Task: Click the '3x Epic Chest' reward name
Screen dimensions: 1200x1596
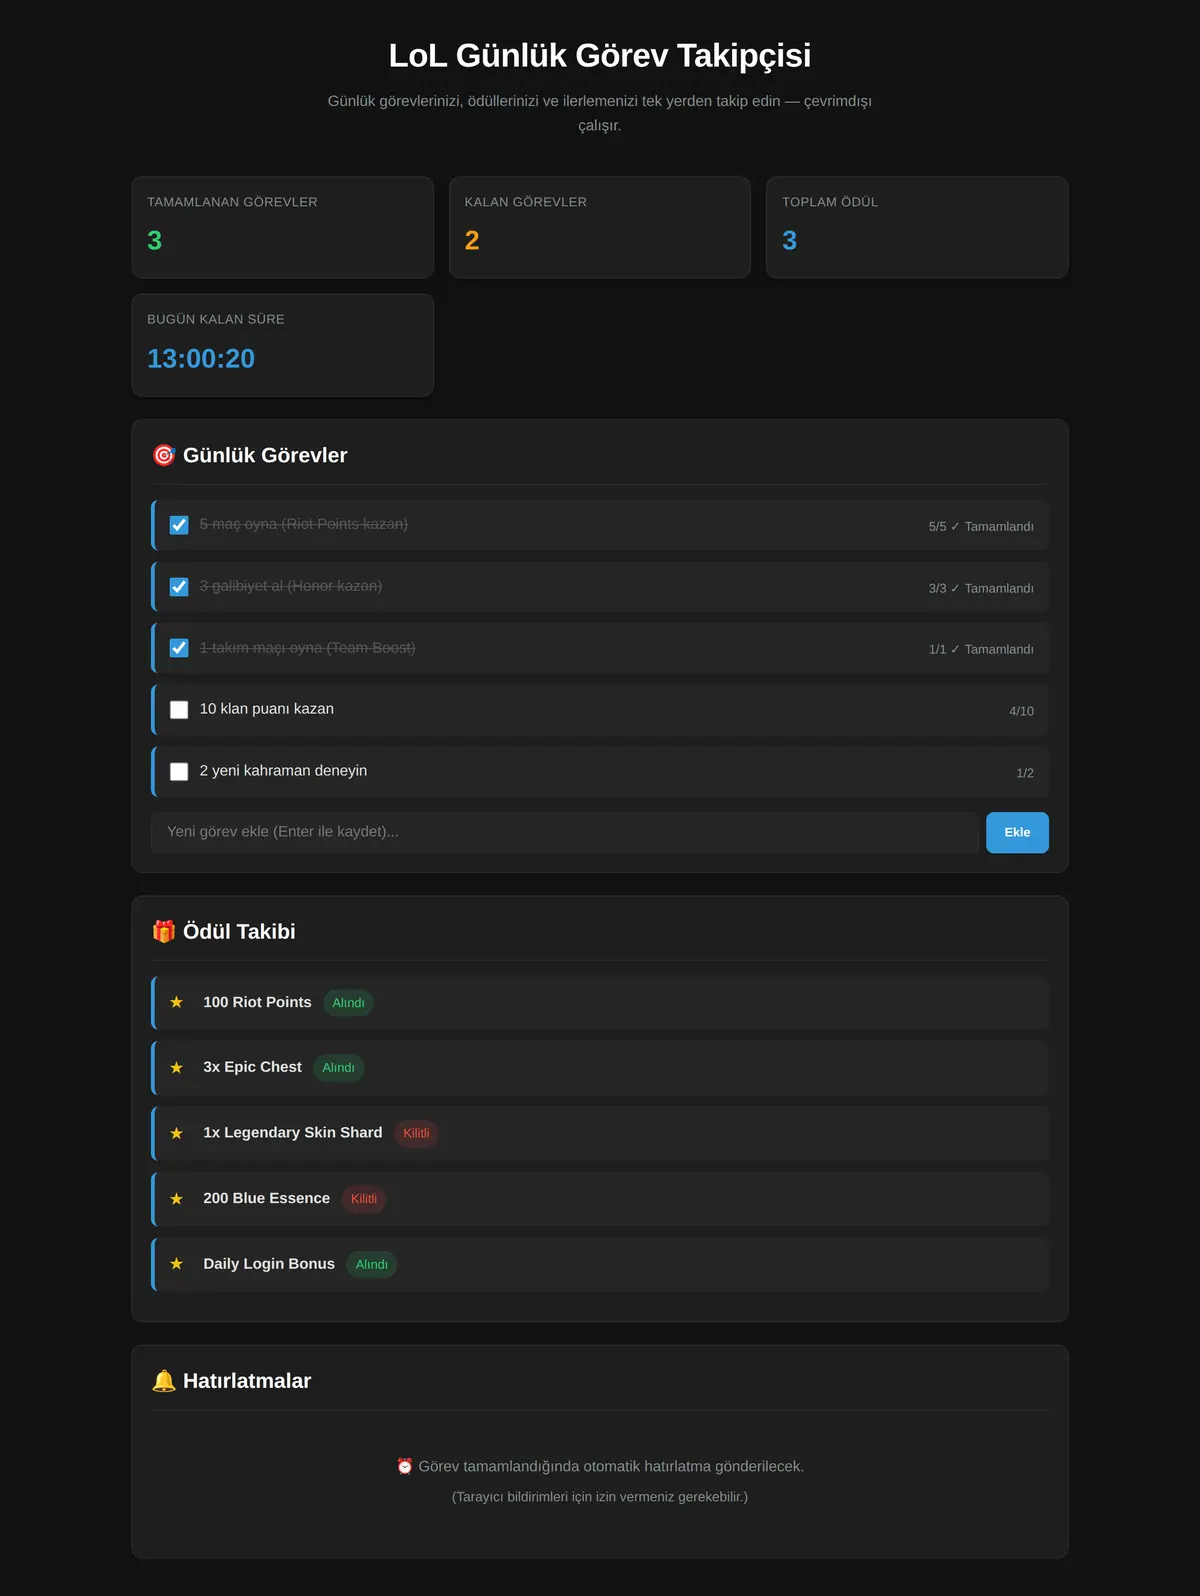Action: (252, 1067)
